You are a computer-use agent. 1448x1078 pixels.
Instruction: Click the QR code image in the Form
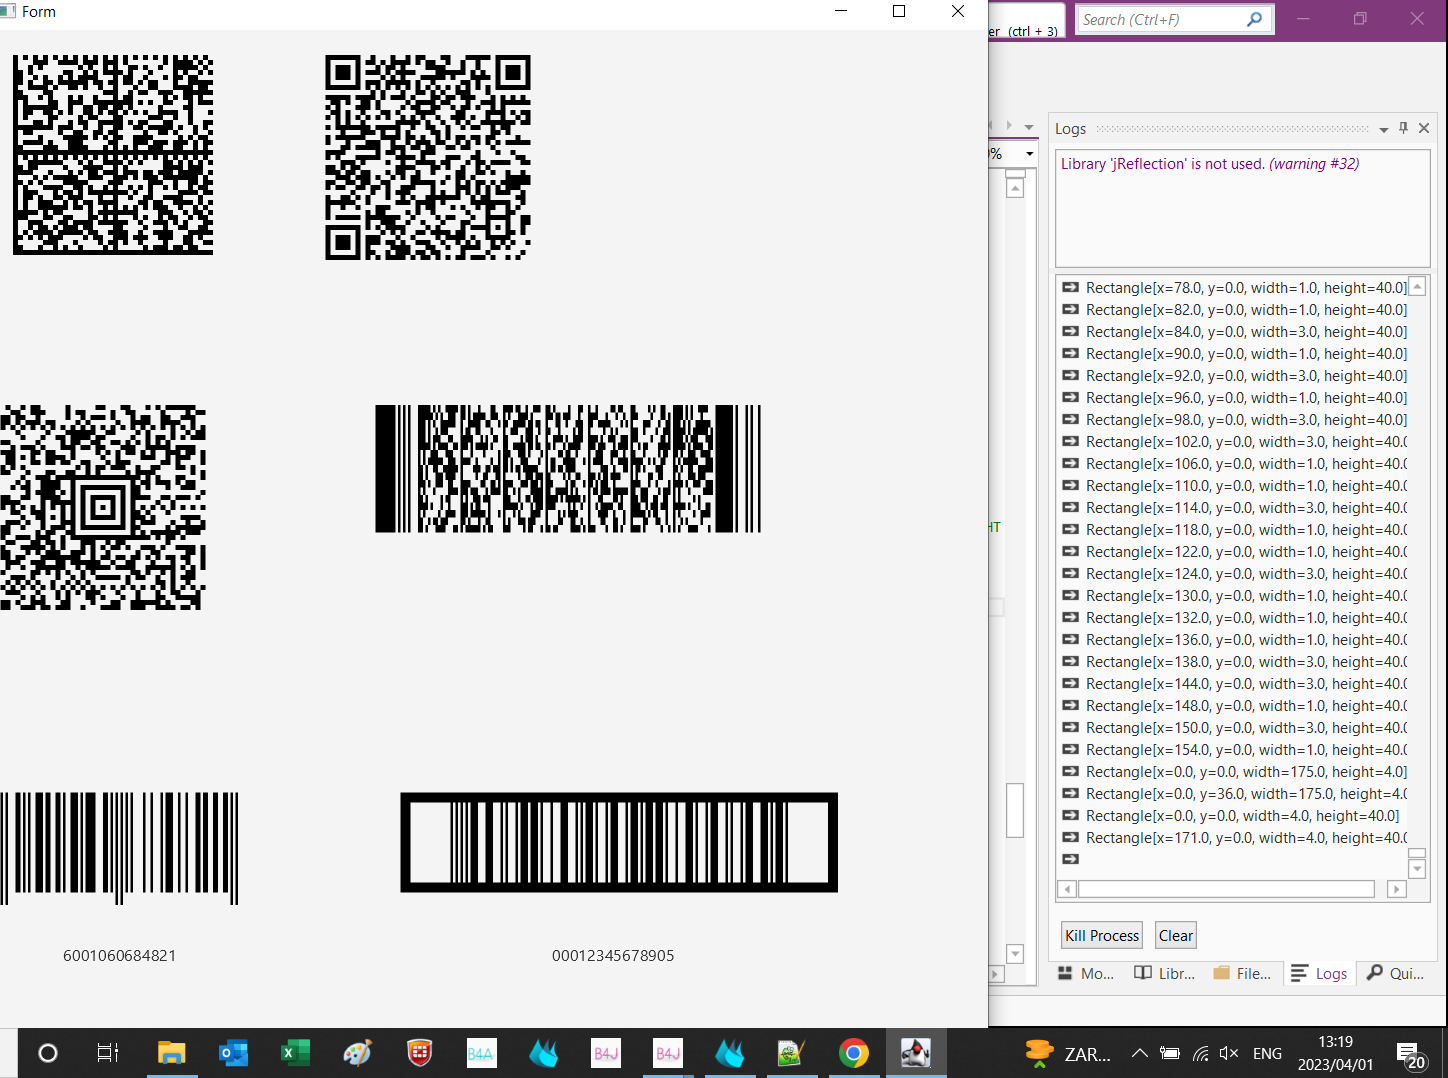(428, 157)
